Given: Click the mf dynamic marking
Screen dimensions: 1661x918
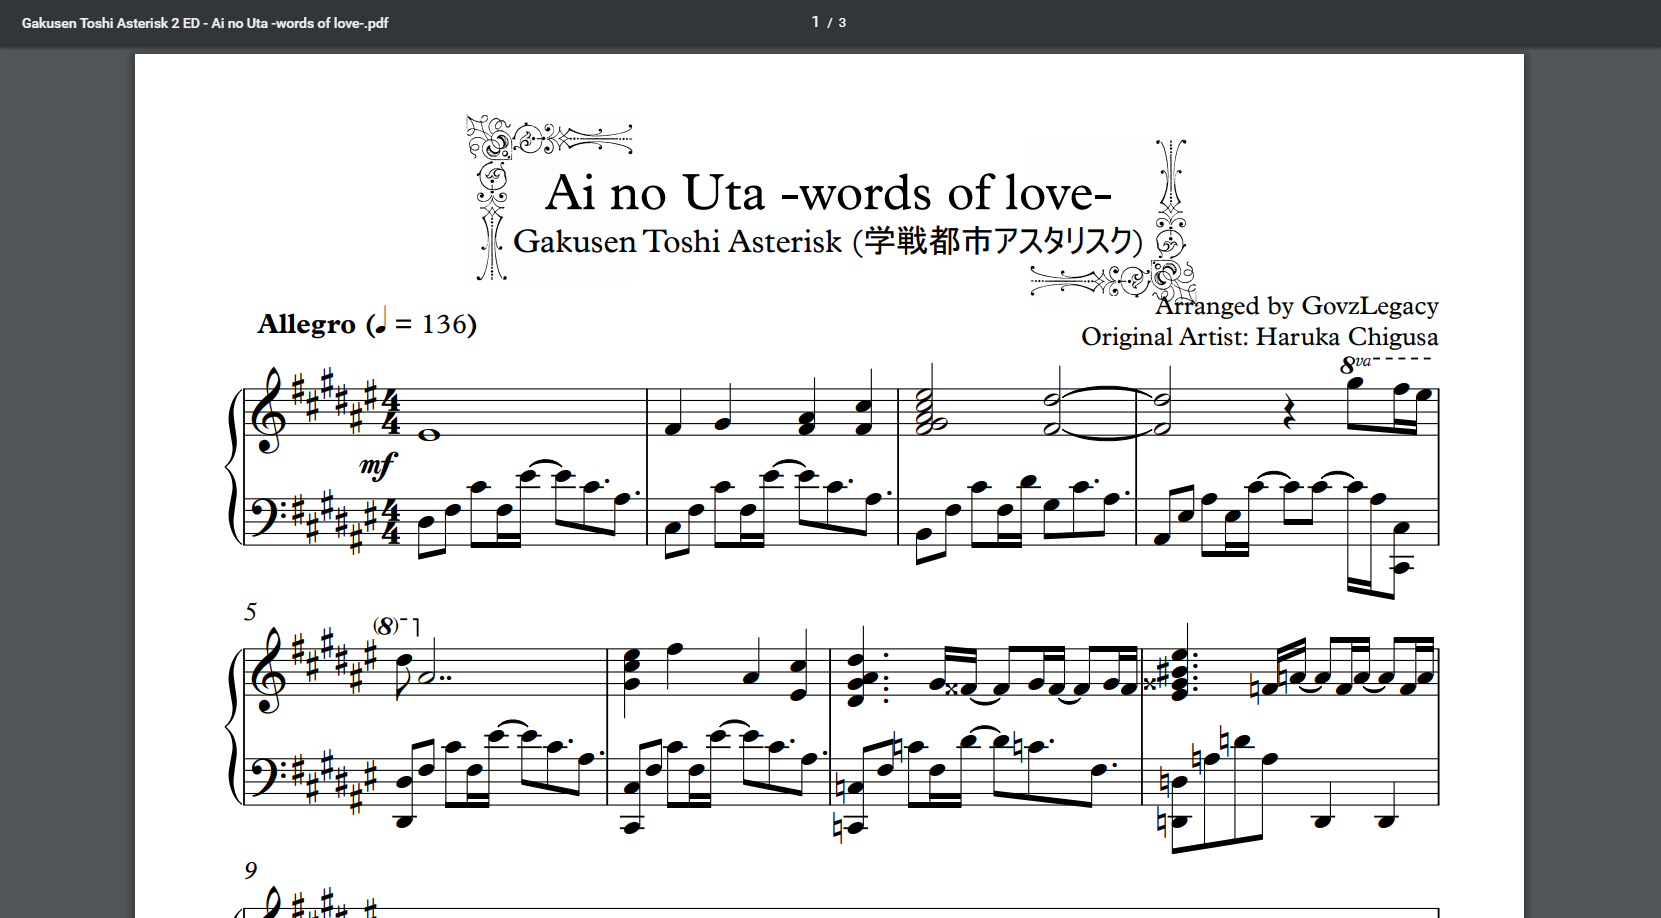Looking at the screenshot, I should (377, 465).
